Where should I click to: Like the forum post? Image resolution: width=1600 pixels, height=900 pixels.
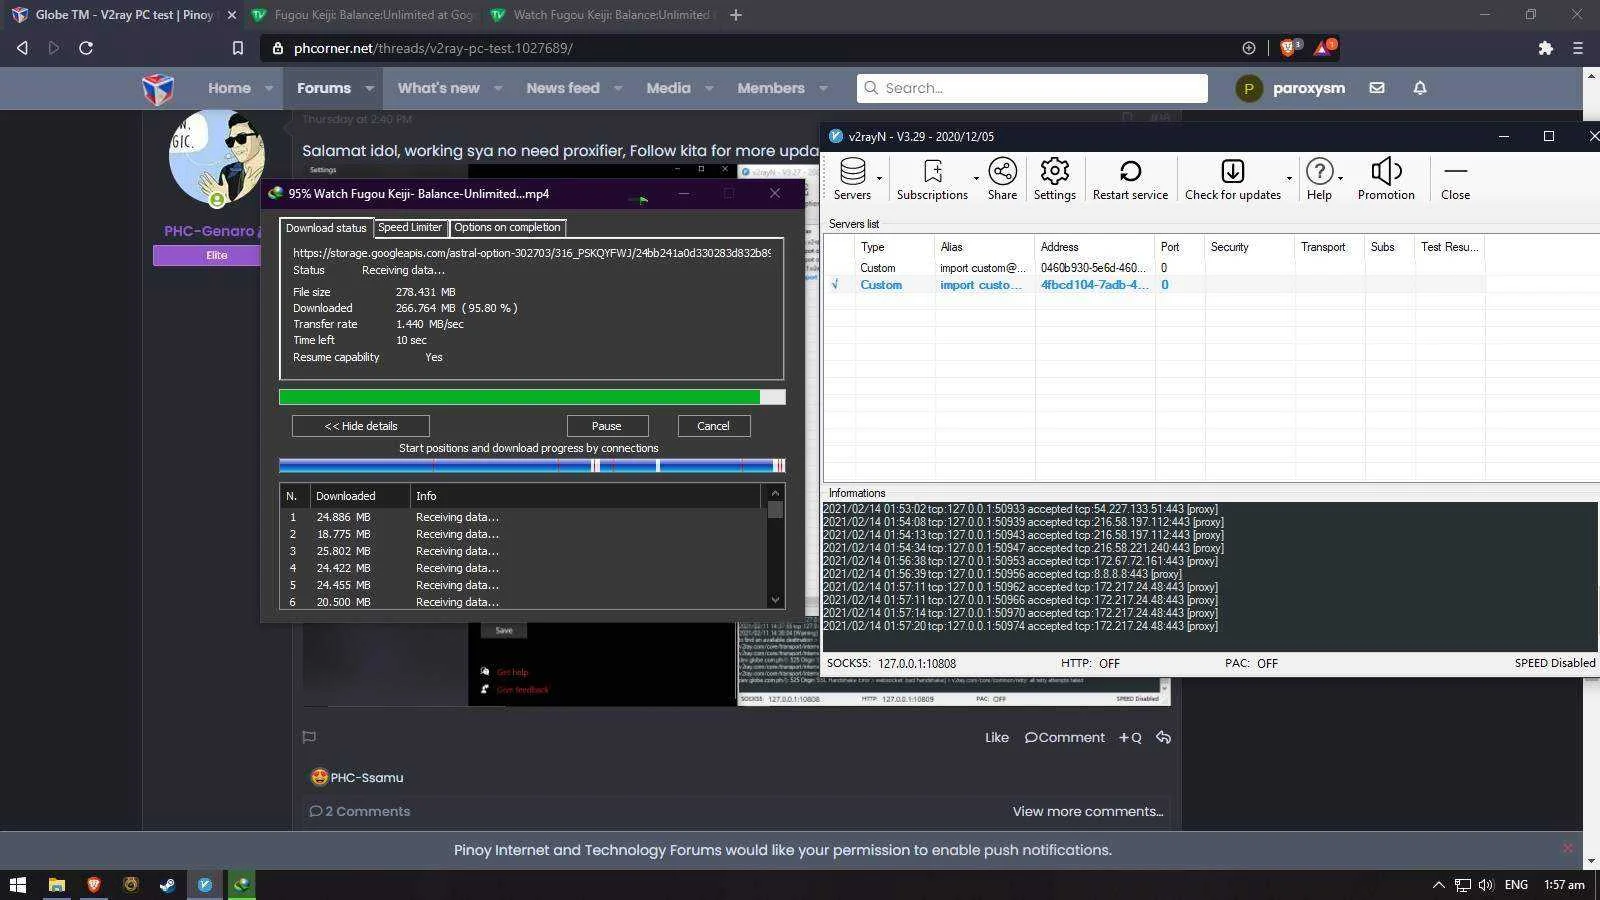click(997, 737)
